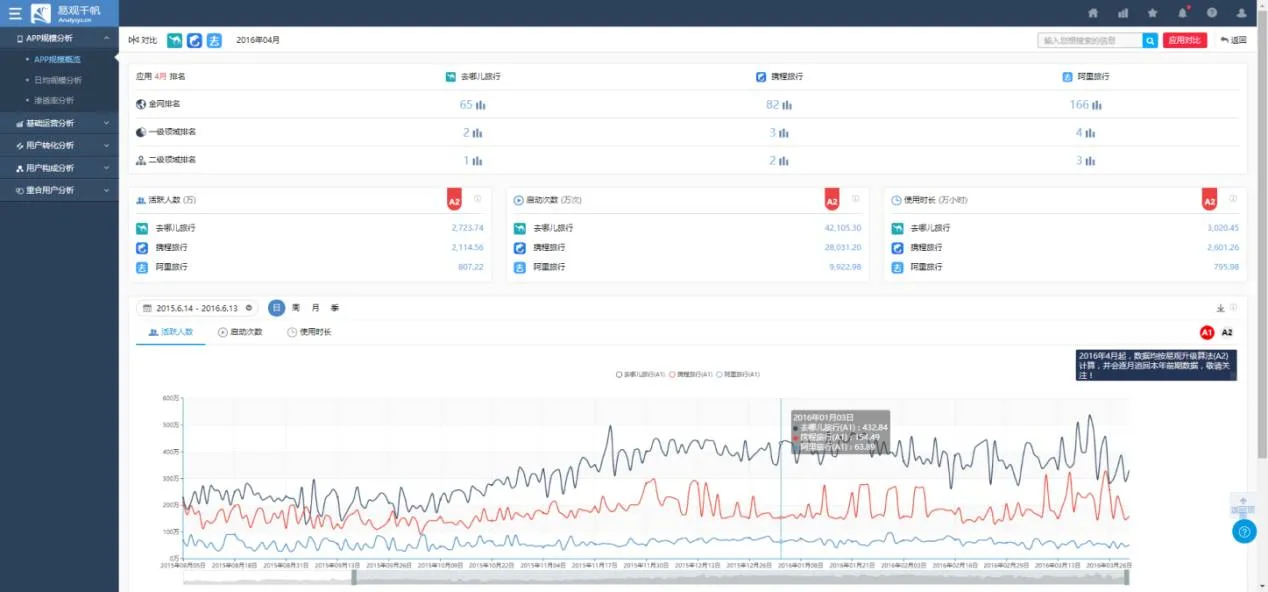
Task: Open the 2015.6.14 - 2016.6.13 date range picker
Action: (198, 308)
